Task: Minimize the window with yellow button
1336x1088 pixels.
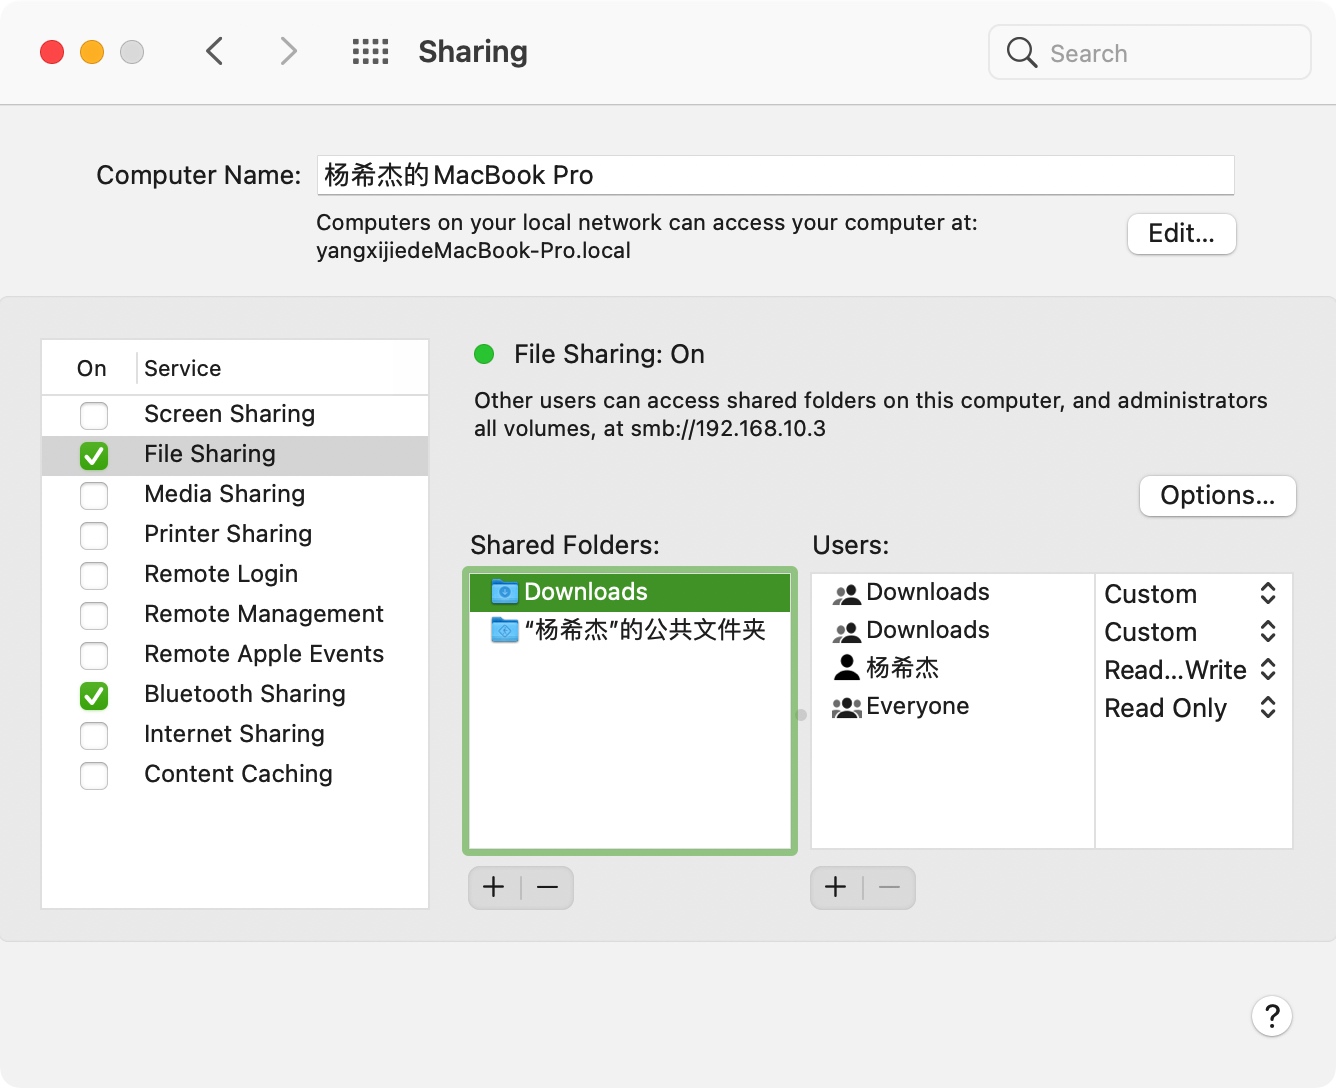Action: pyautogui.click(x=92, y=52)
